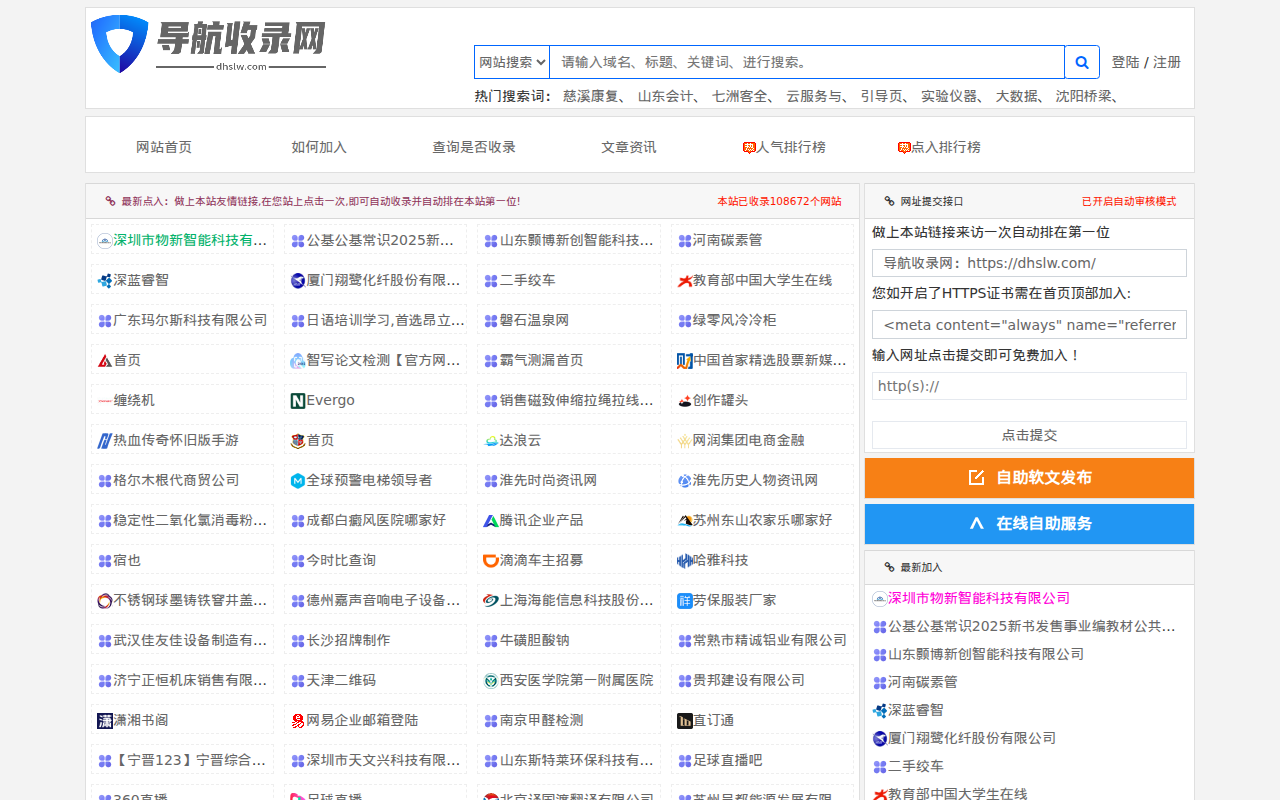Open 今时比查询 link

341,560
